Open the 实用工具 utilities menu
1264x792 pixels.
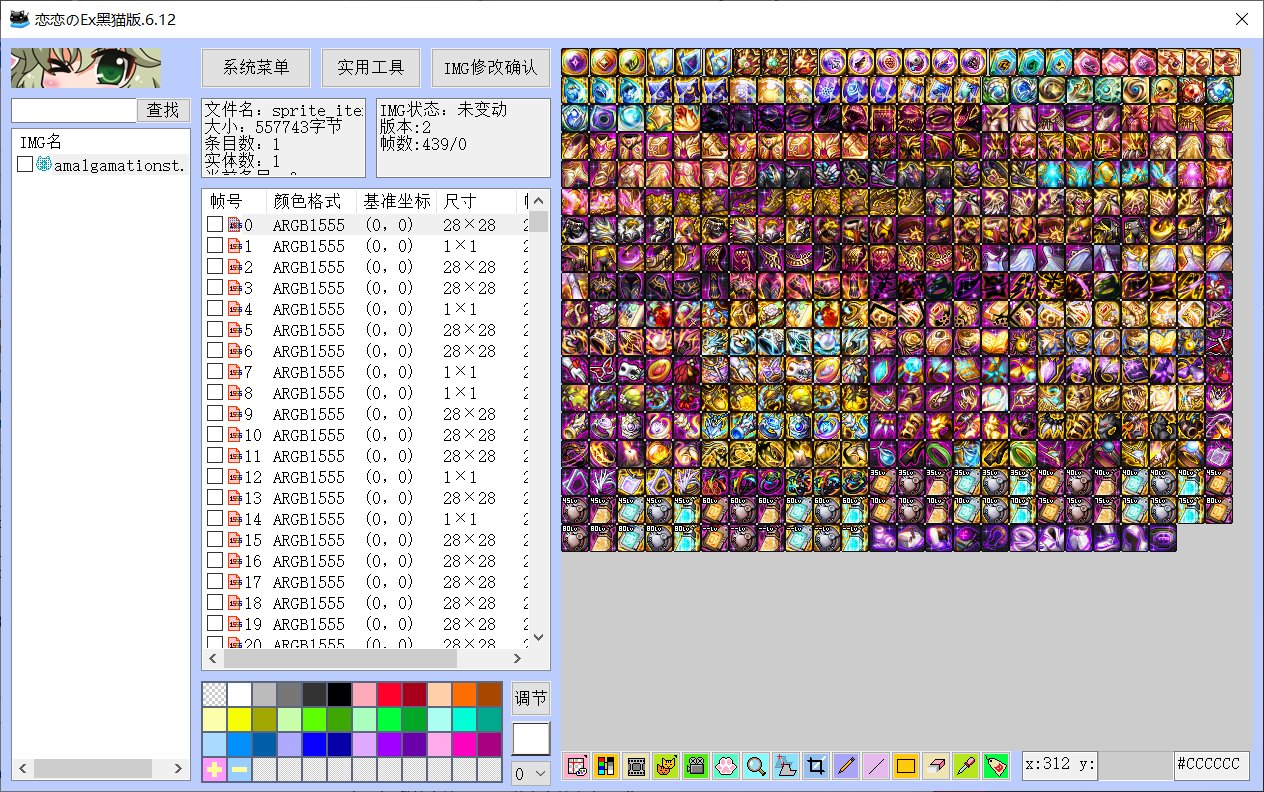coord(370,68)
